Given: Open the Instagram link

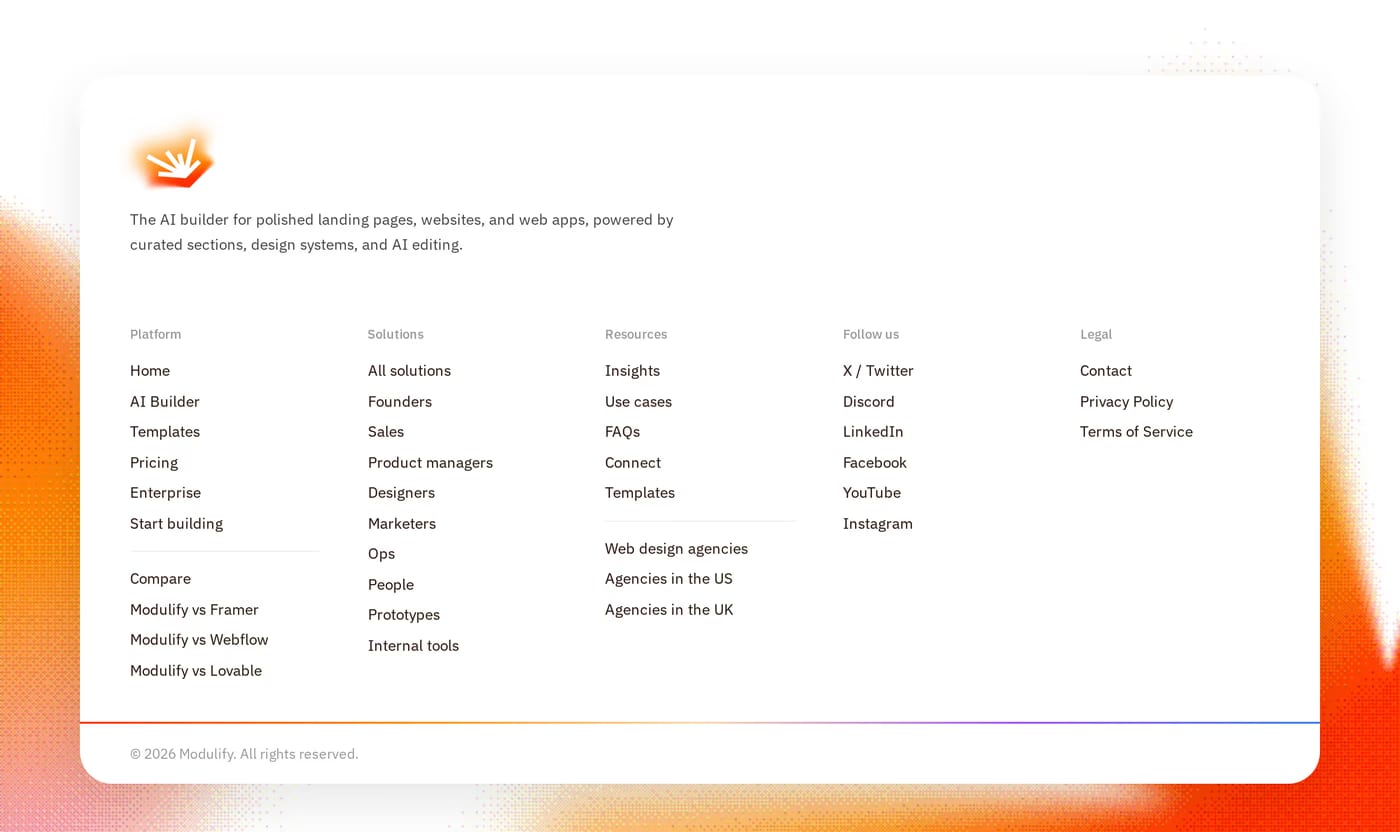Looking at the screenshot, I should tap(878, 523).
